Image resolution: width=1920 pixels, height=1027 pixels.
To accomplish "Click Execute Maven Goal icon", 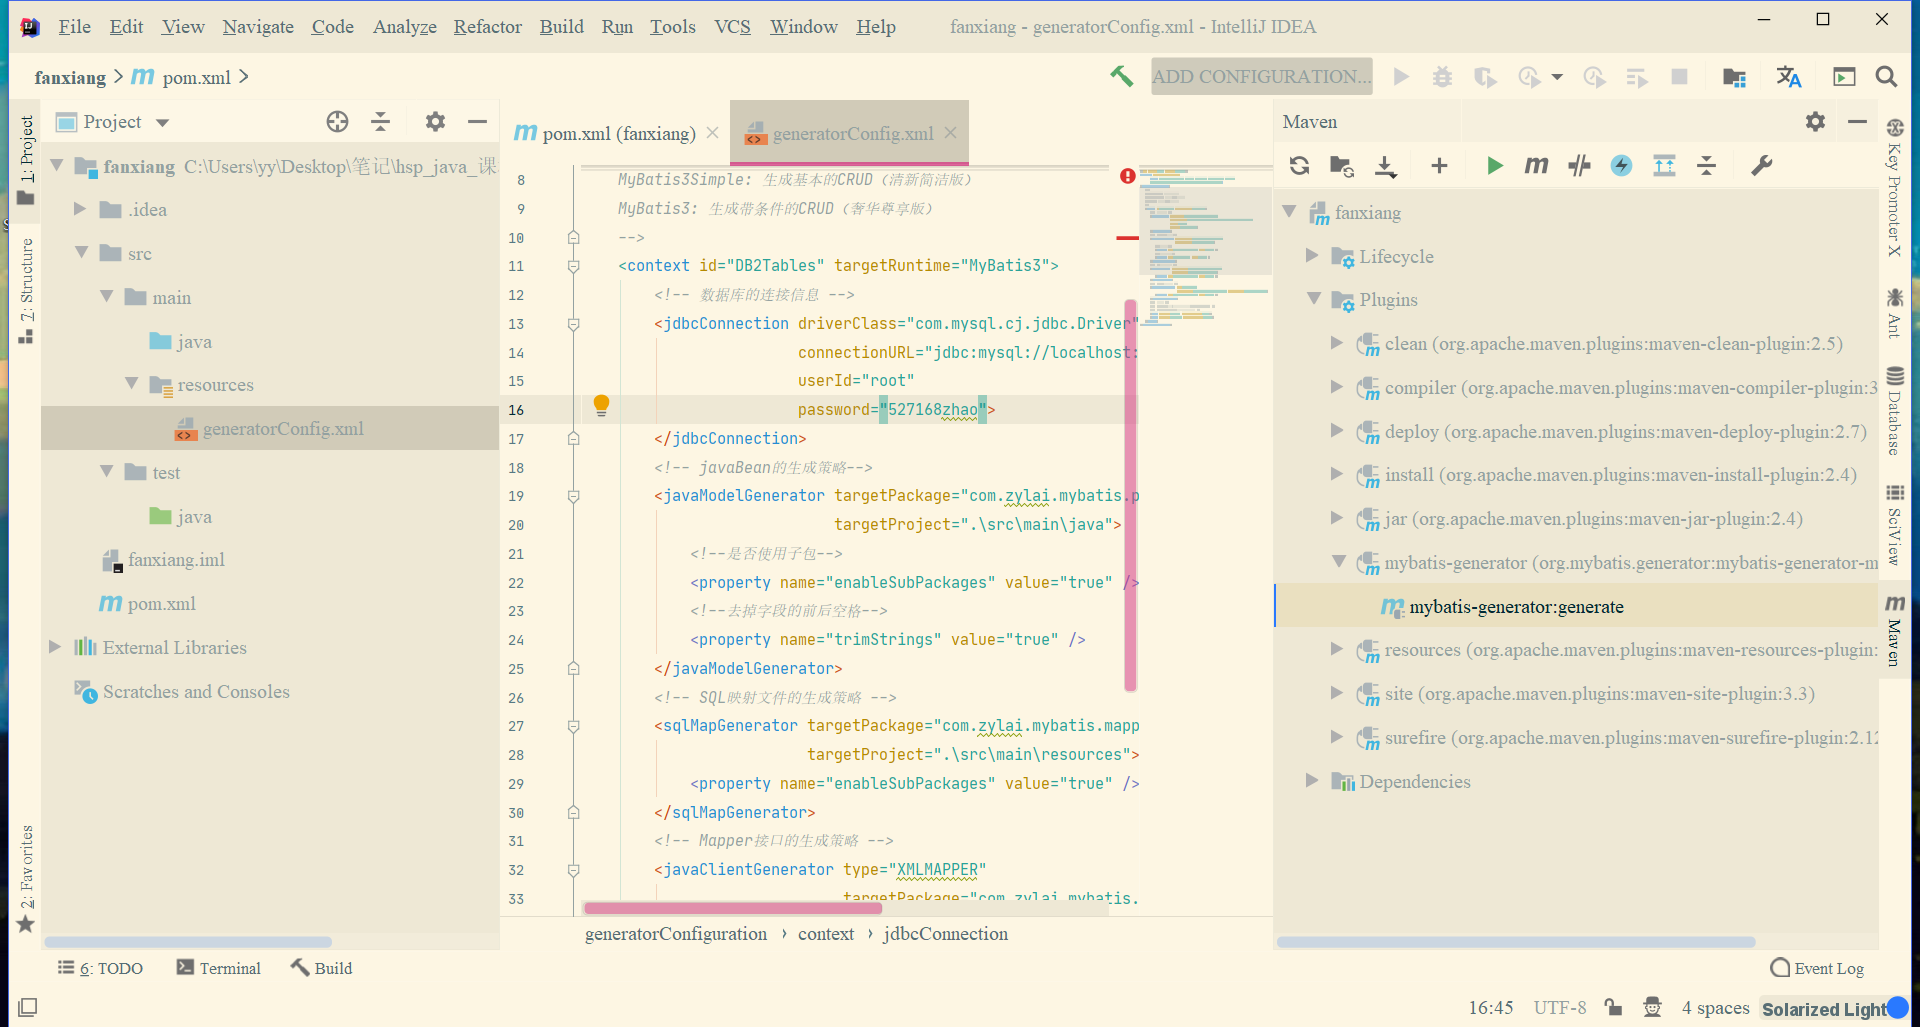I will pos(1536,166).
